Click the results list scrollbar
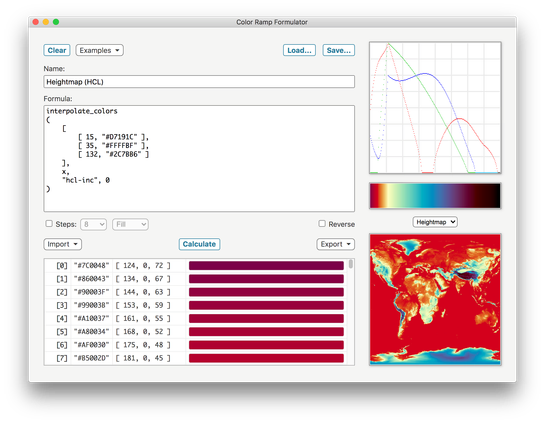545x423 pixels. 351,264
